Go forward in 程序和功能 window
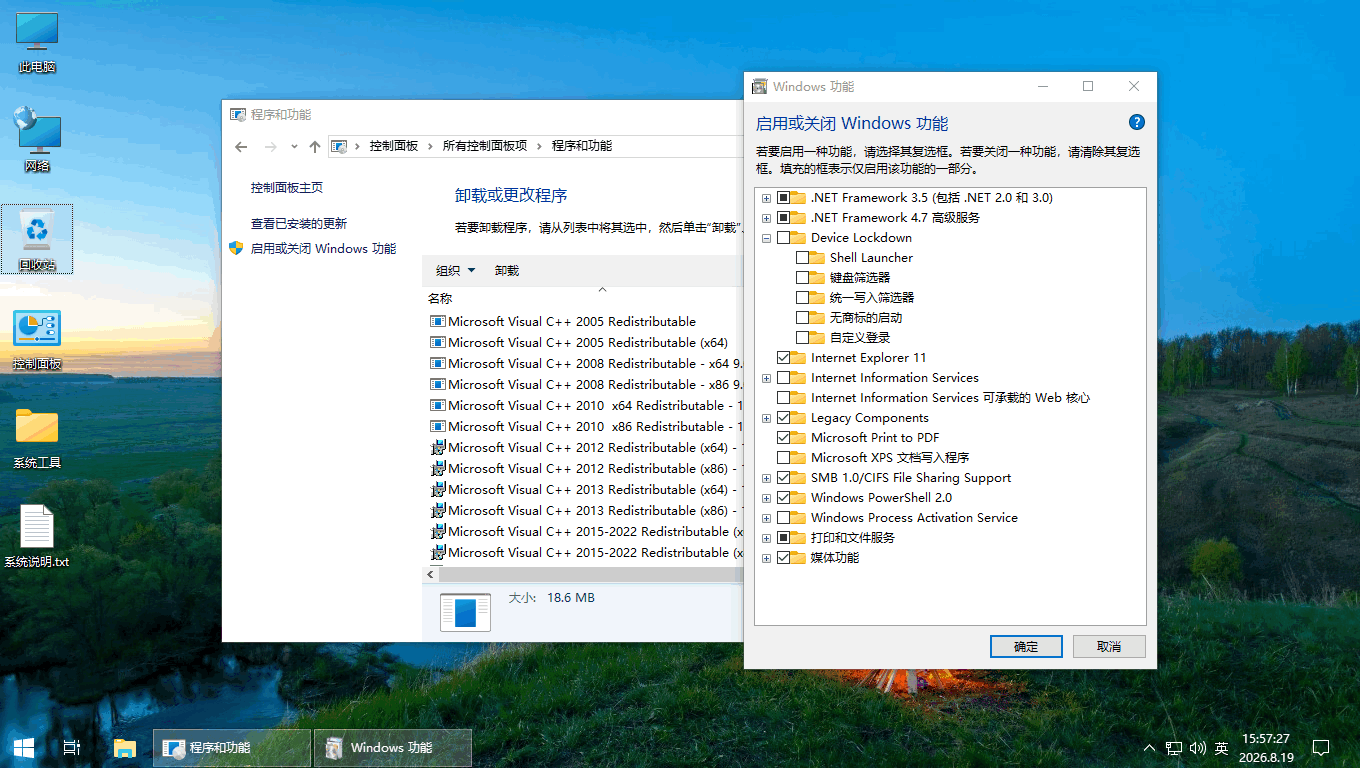Viewport: 1360px width, 768px height. 270,146
